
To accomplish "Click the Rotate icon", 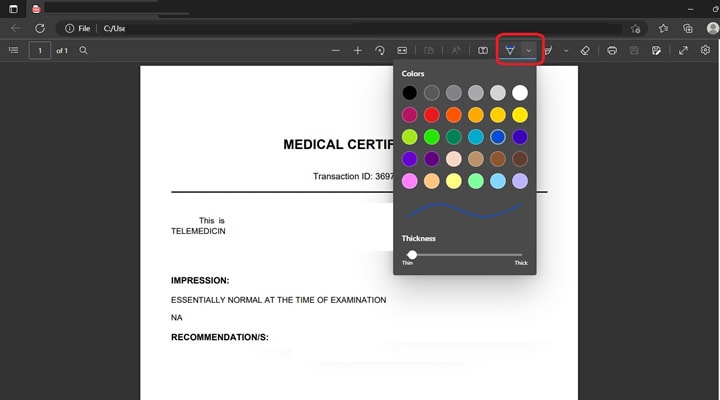I will tap(380, 51).
